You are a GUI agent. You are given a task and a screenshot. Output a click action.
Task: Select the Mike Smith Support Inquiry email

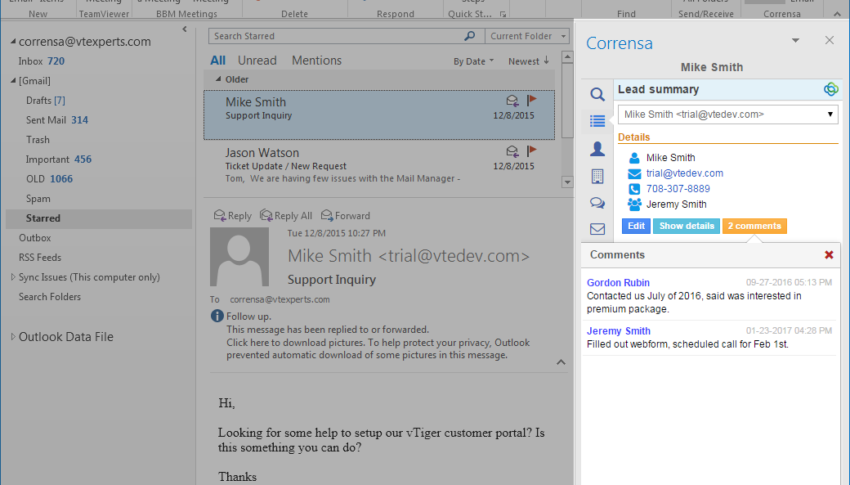pyautogui.click(x=379, y=115)
